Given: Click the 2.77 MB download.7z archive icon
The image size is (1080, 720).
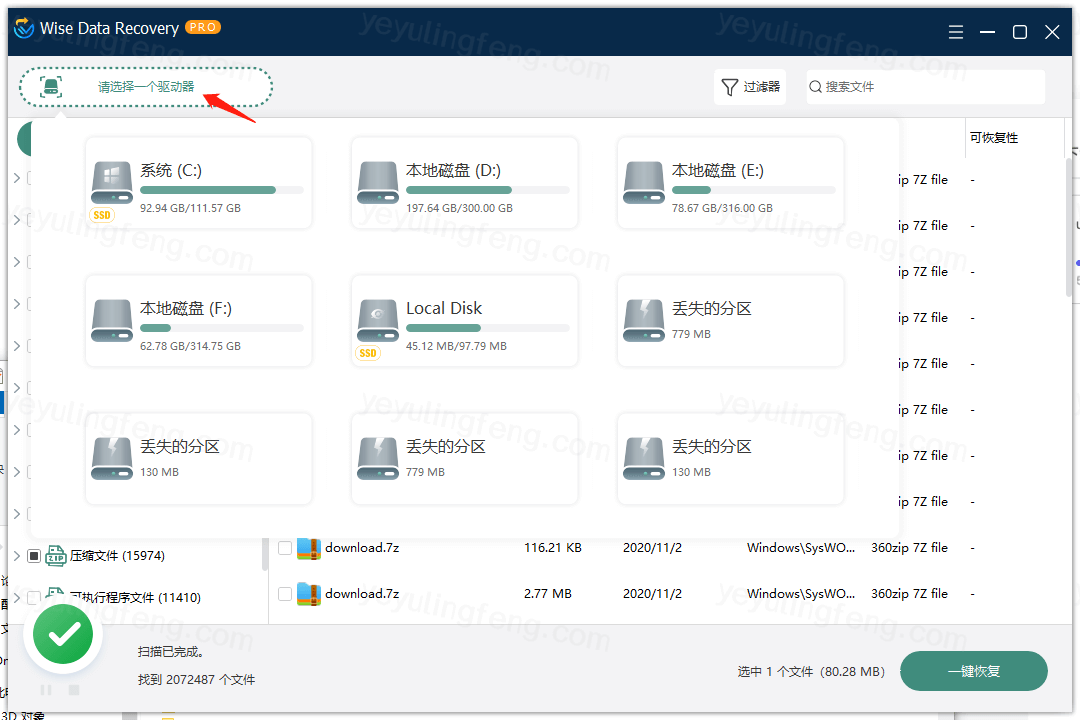Looking at the screenshot, I should pos(309,594).
